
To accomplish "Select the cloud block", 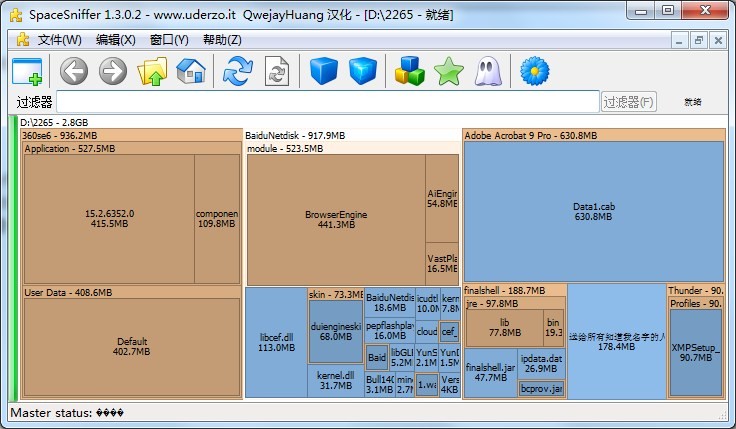I will point(427,331).
